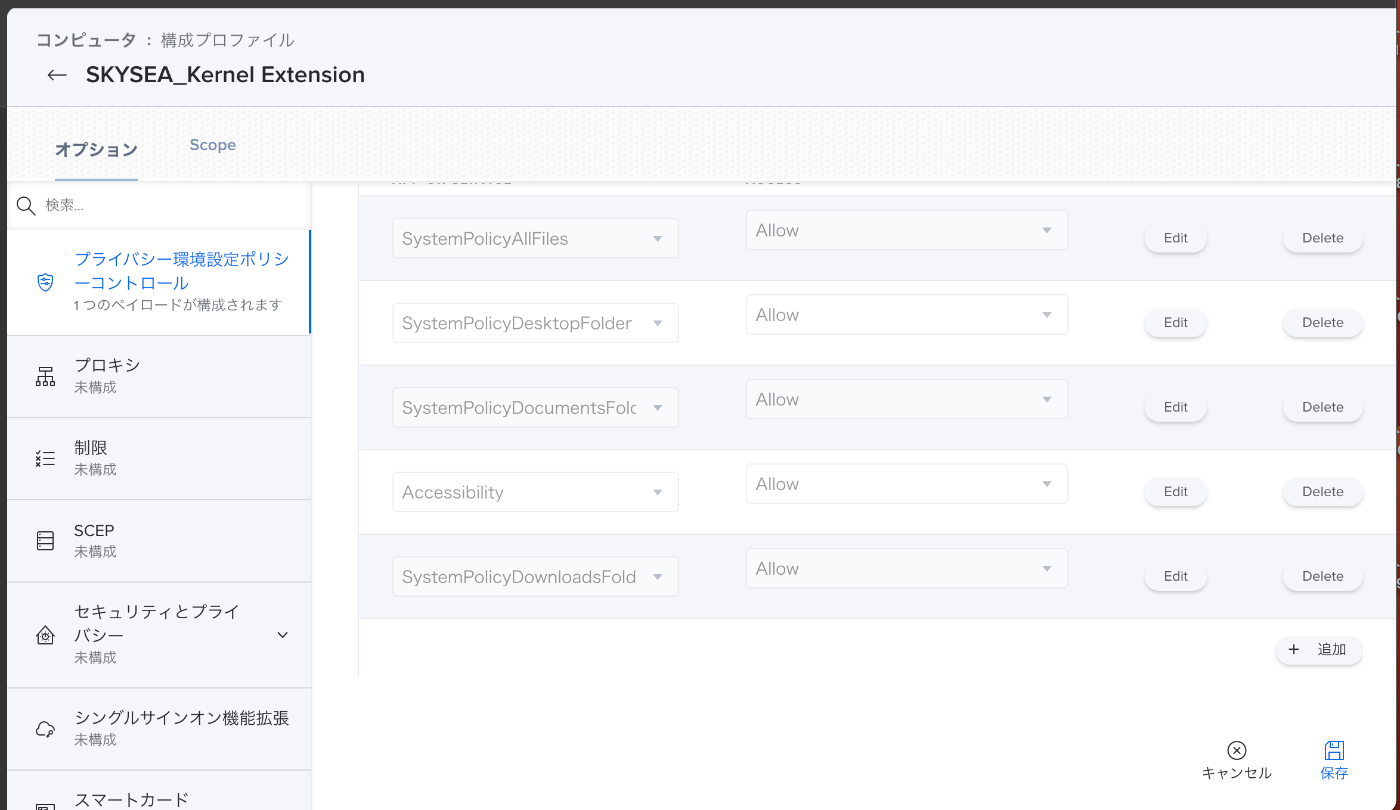Click the 保存 save label
Image resolution: width=1400 pixels, height=810 pixels.
1334,773
